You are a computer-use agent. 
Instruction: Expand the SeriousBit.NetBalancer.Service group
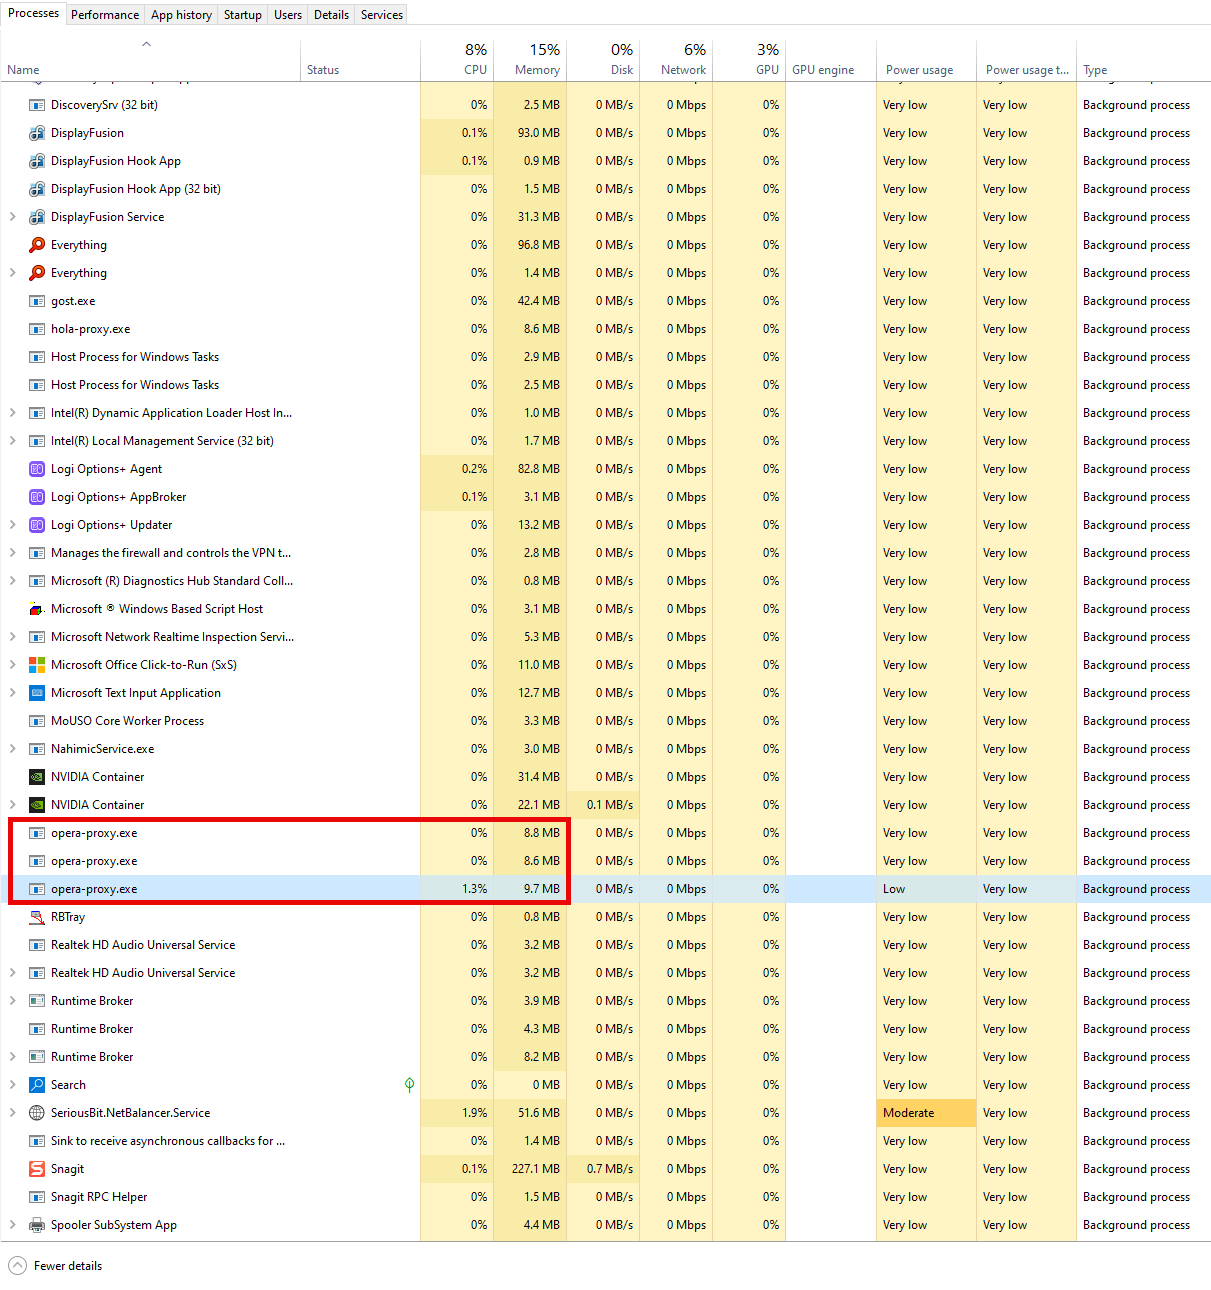pyautogui.click(x=12, y=1113)
